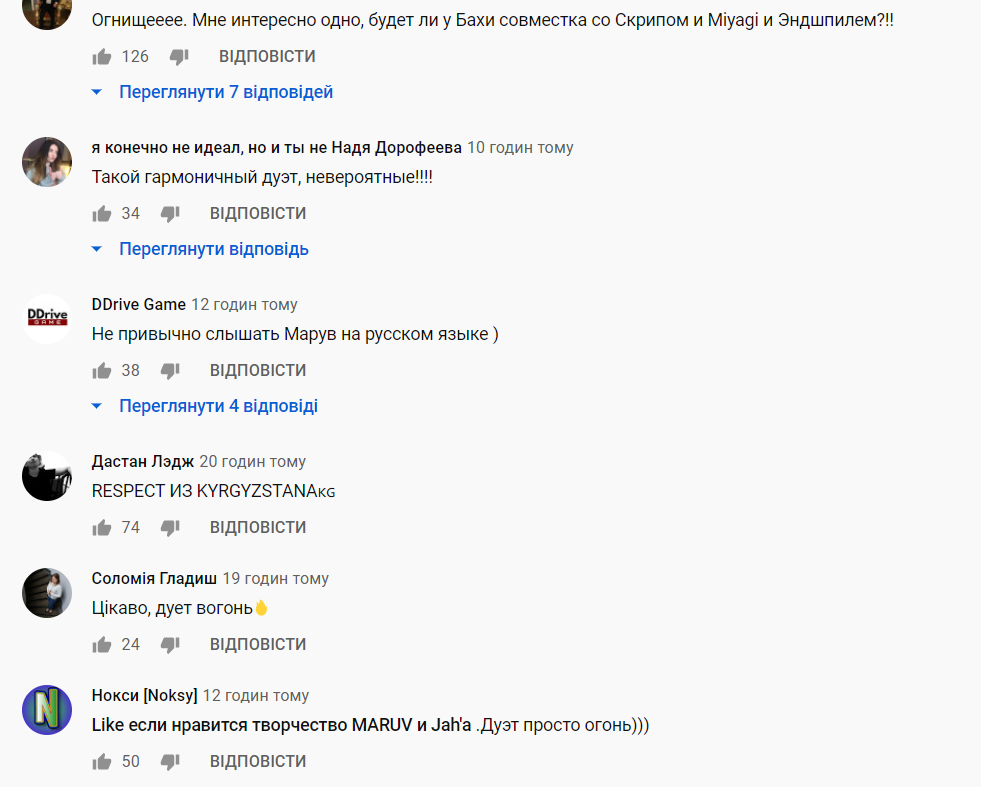Select username 'Соломія Гладиш'

pyautogui.click(x=153, y=578)
